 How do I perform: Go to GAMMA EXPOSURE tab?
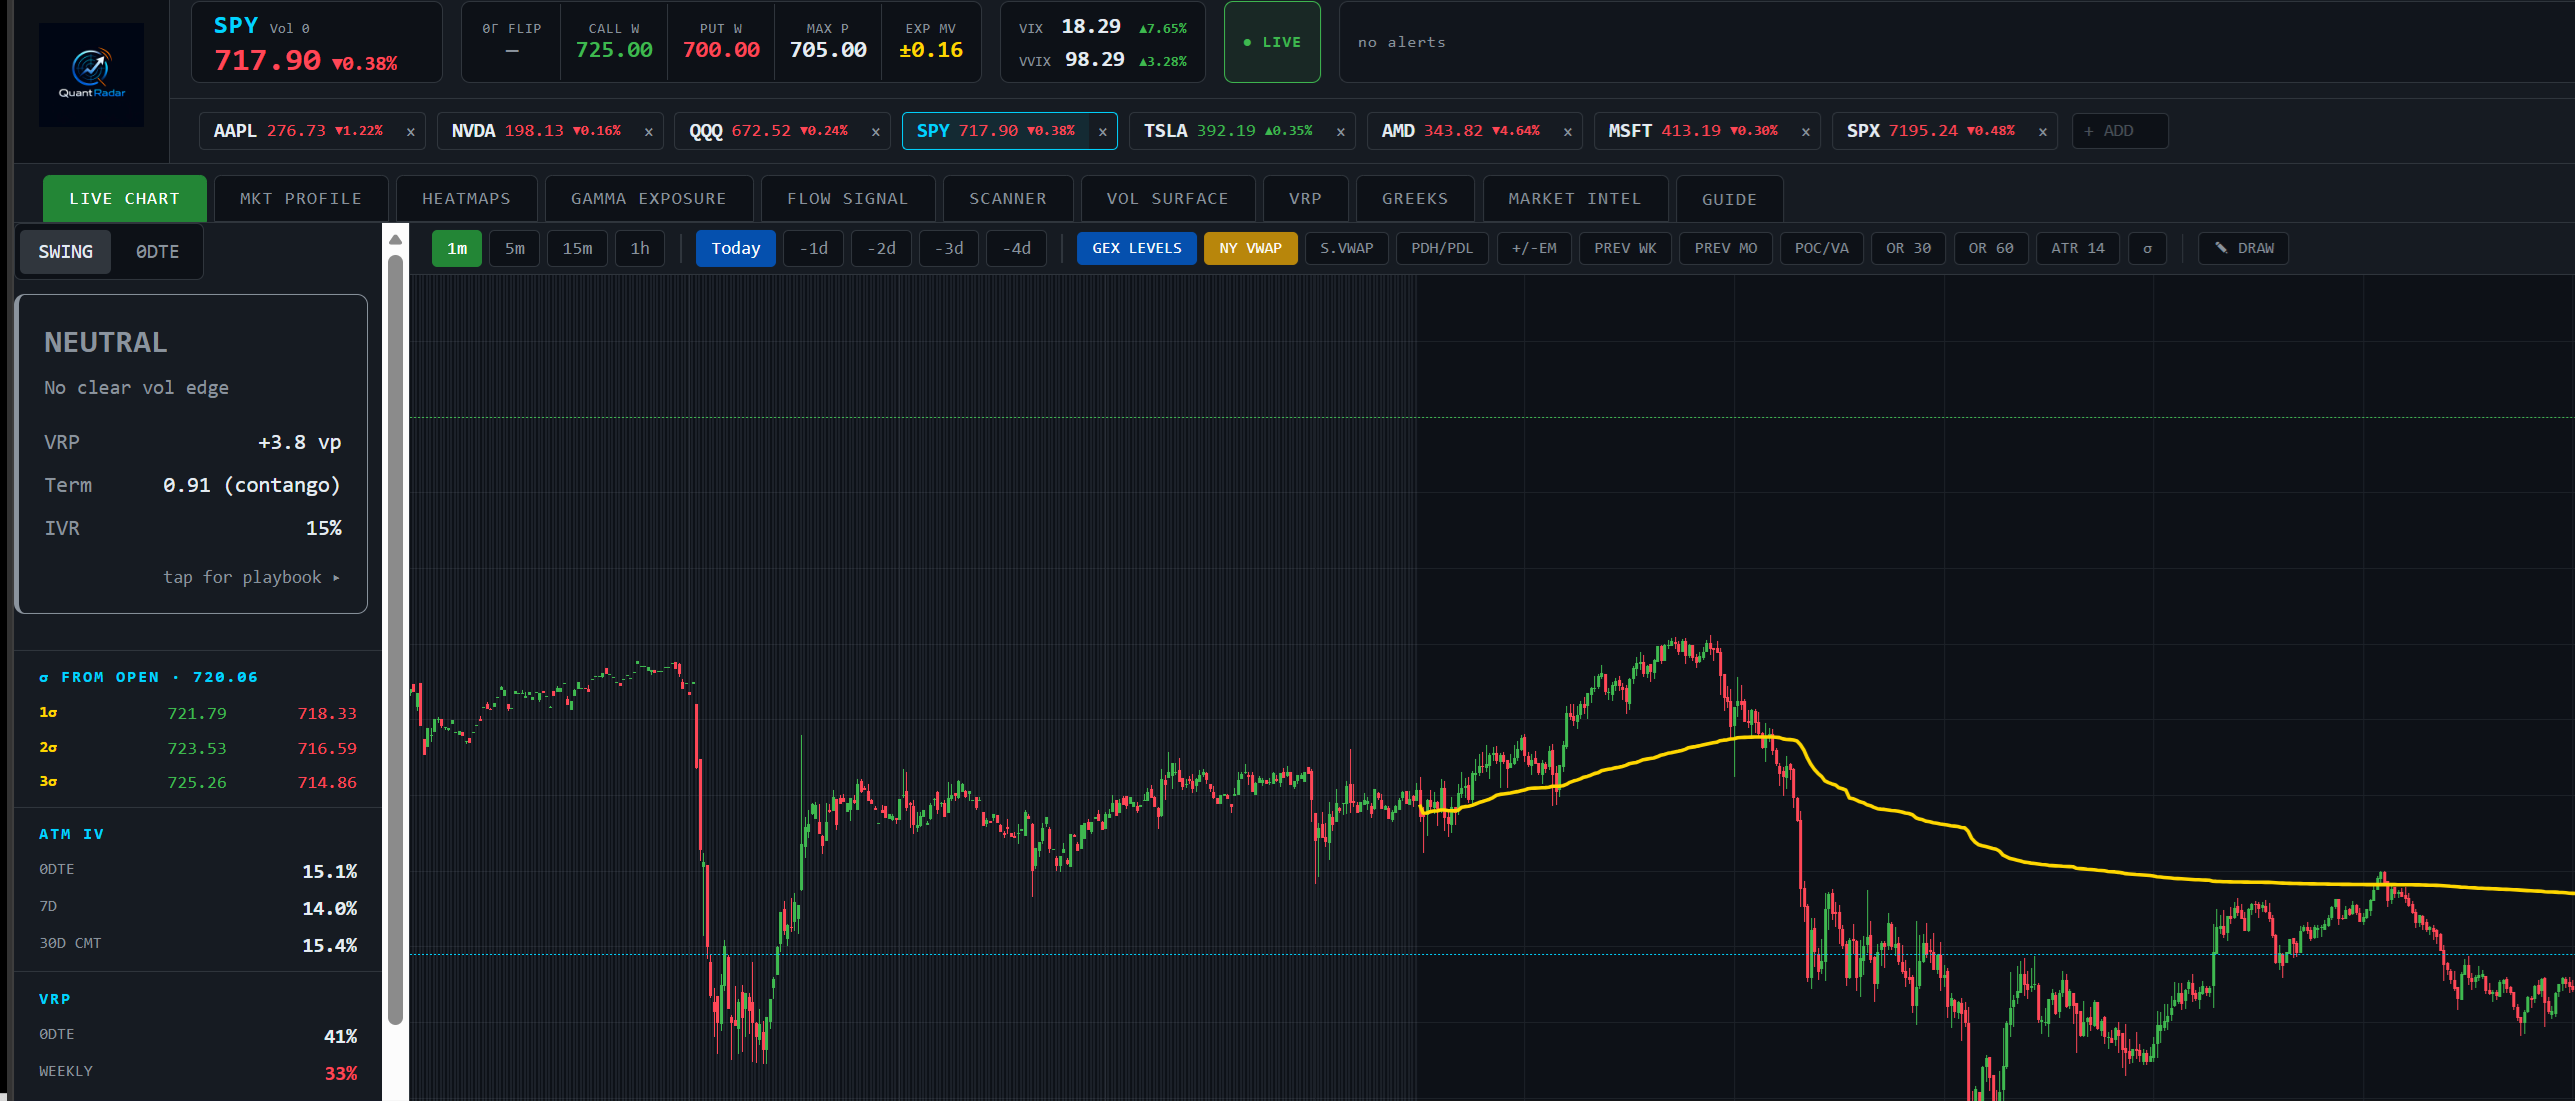click(x=649, y=199)
